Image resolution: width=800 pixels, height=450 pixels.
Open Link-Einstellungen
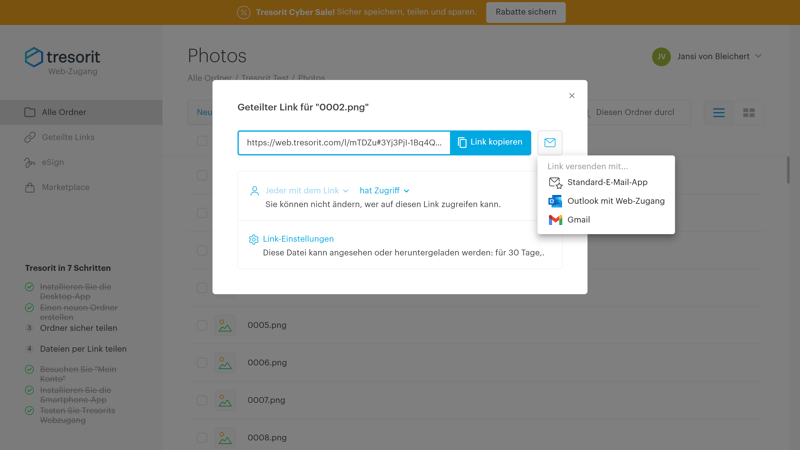pos(298,239)
